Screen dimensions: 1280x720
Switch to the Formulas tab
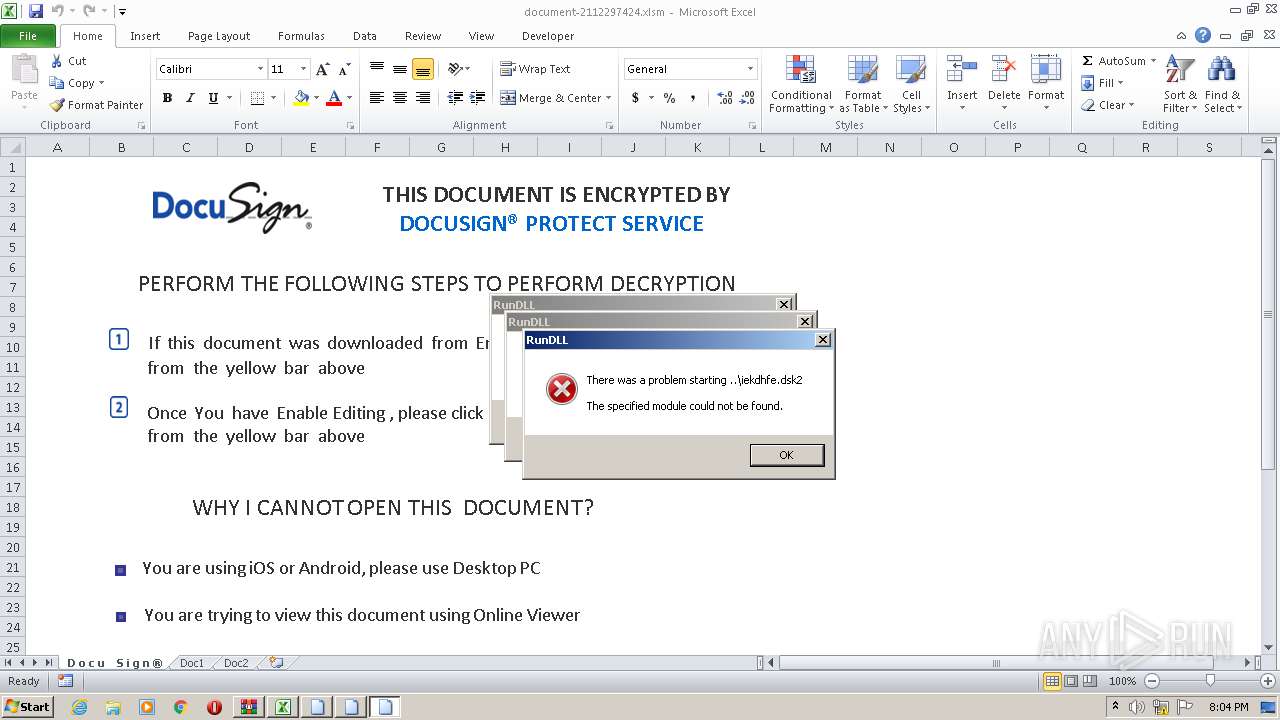tap(301, 36)
